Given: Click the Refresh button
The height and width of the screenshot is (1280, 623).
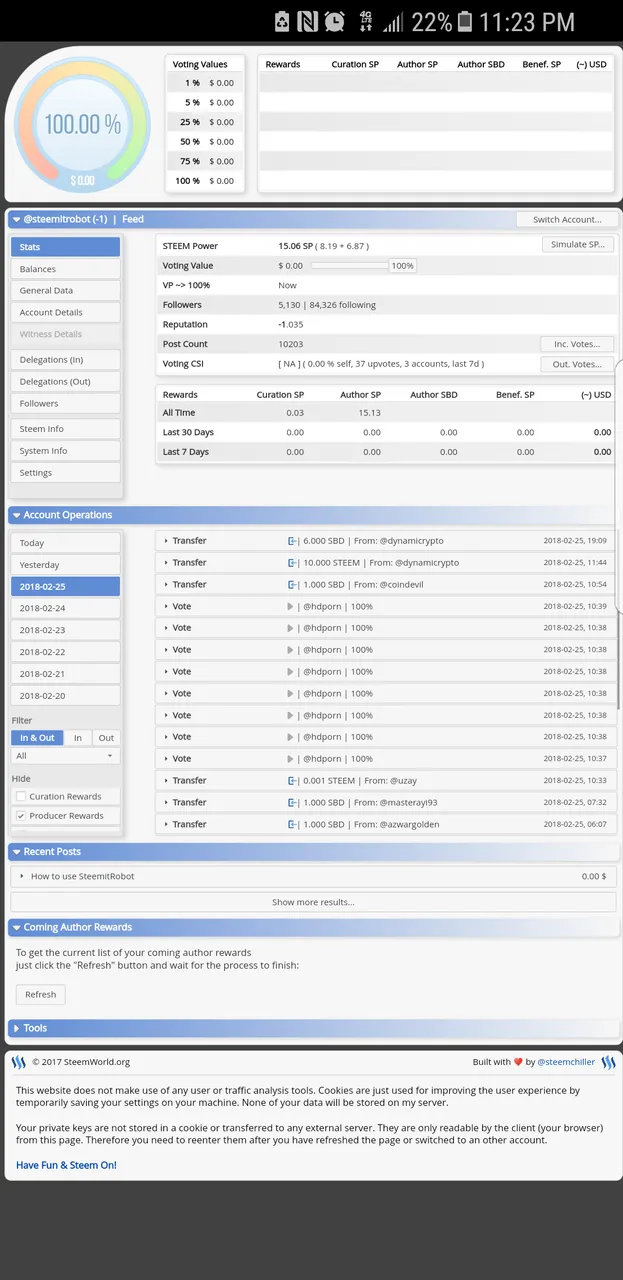Looking at the screenshot, I should 40,995.
